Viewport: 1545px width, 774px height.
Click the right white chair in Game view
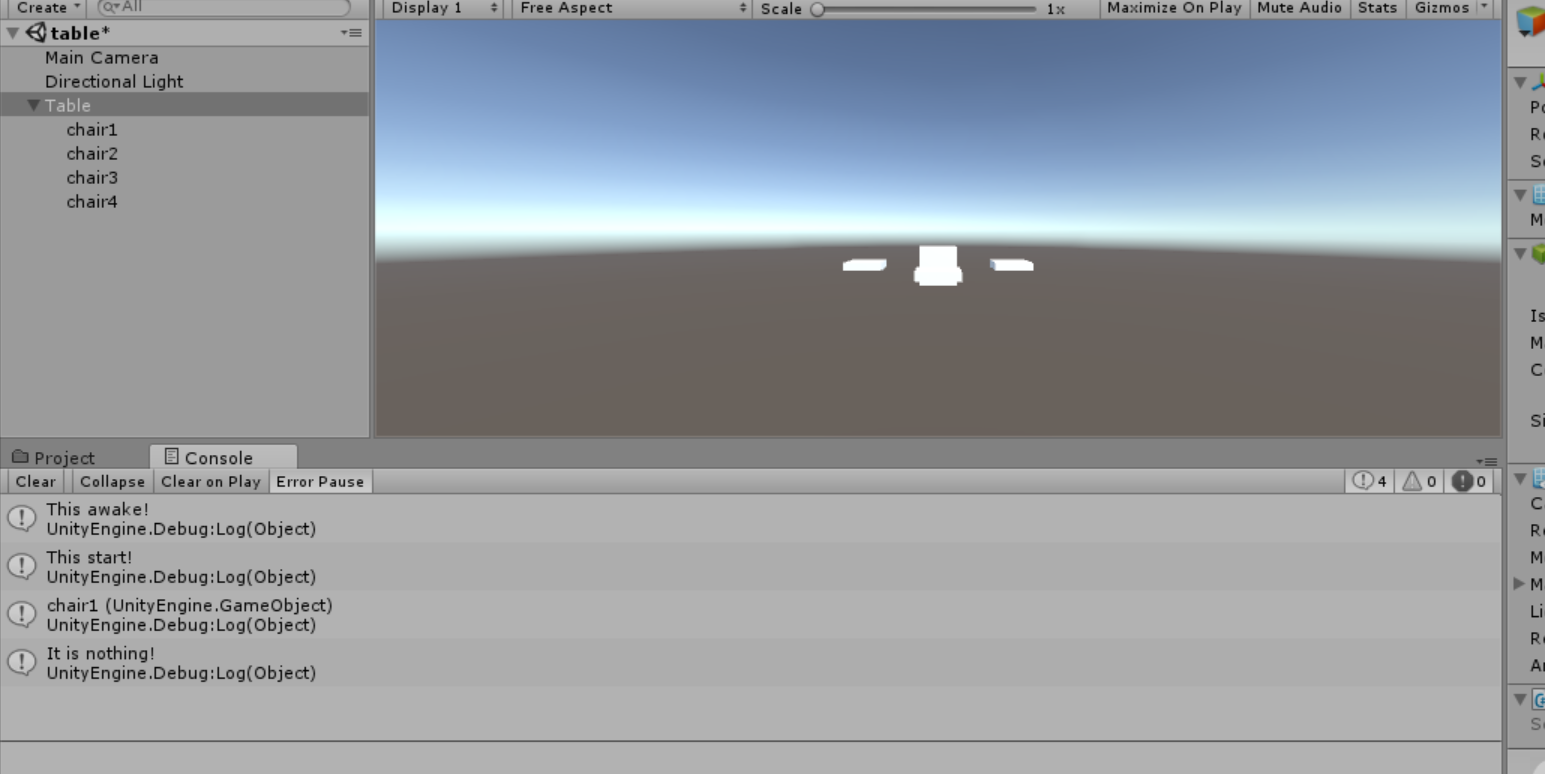click(x=1011, y=265)
